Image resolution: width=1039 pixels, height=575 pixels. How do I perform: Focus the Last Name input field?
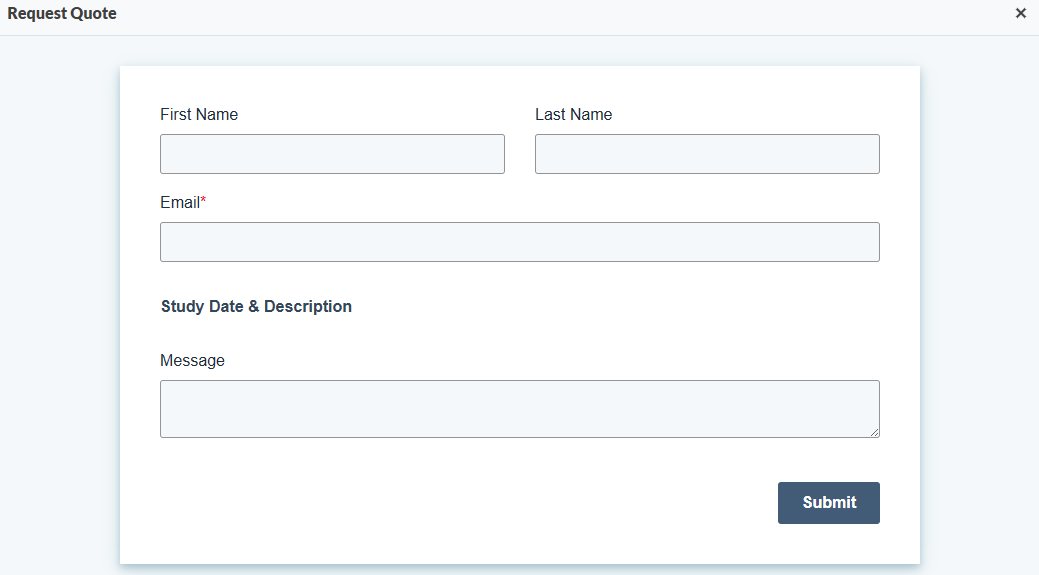point(707,154)
